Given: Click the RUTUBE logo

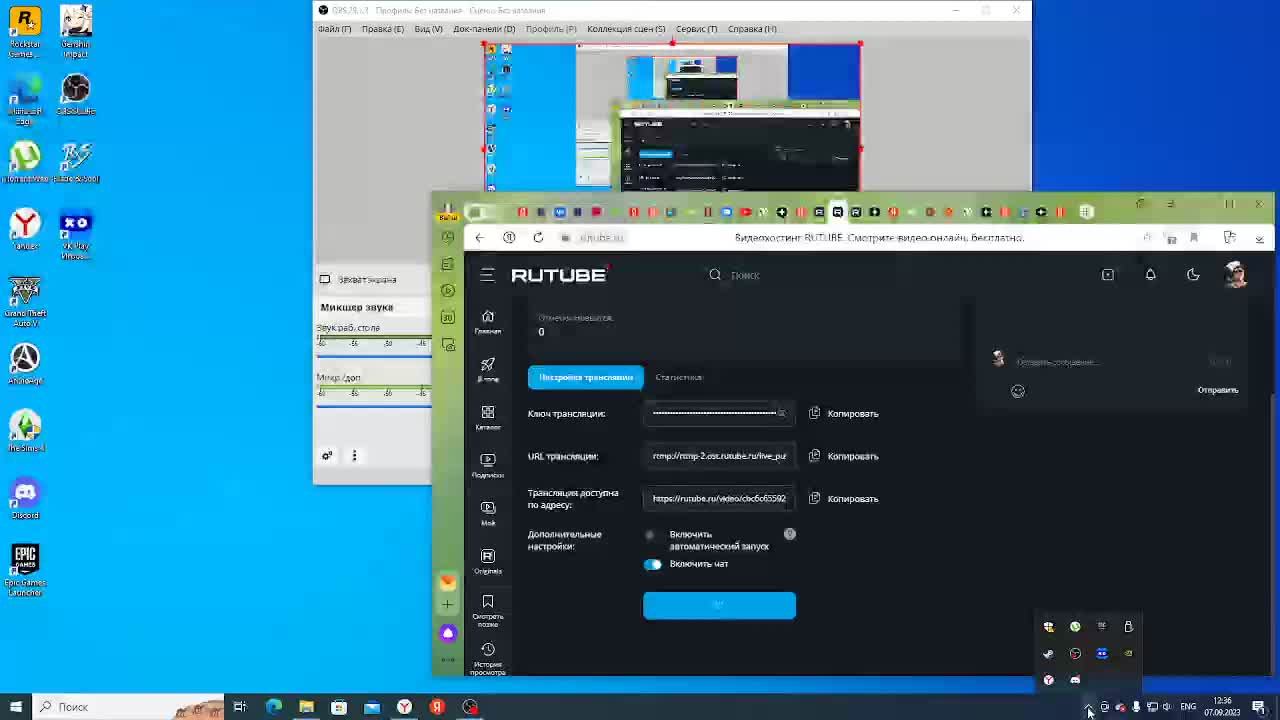Looking at the screenshot, I should pos(559,275).
